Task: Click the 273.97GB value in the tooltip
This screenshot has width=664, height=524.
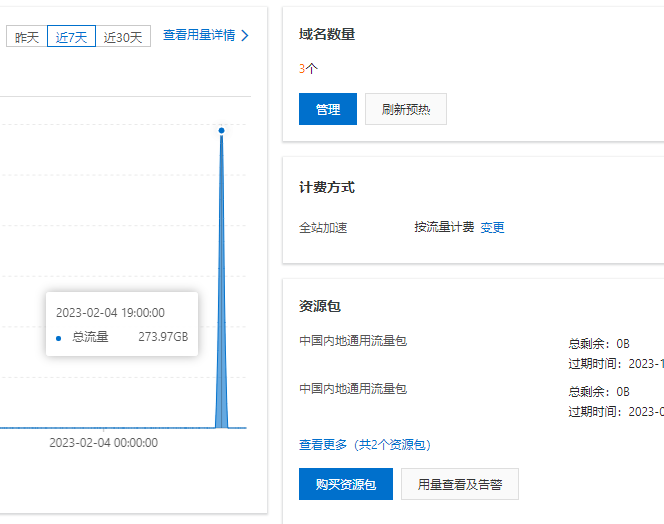Action: point(162,338)
